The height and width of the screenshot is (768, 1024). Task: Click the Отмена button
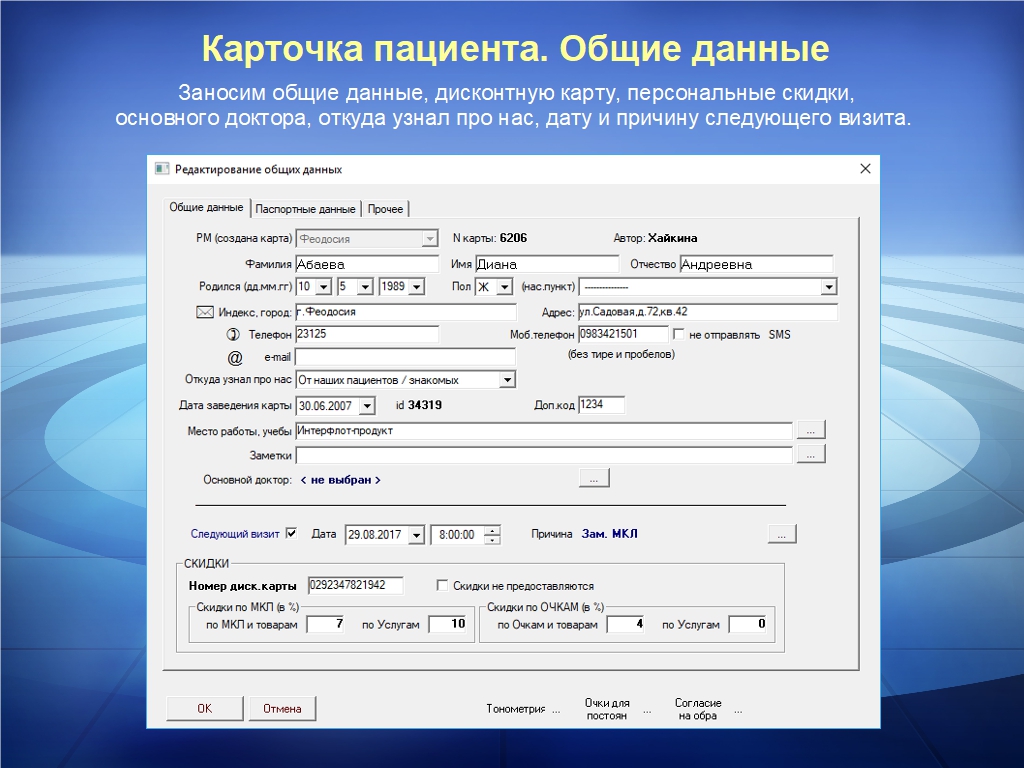click(x=282, y=709)
